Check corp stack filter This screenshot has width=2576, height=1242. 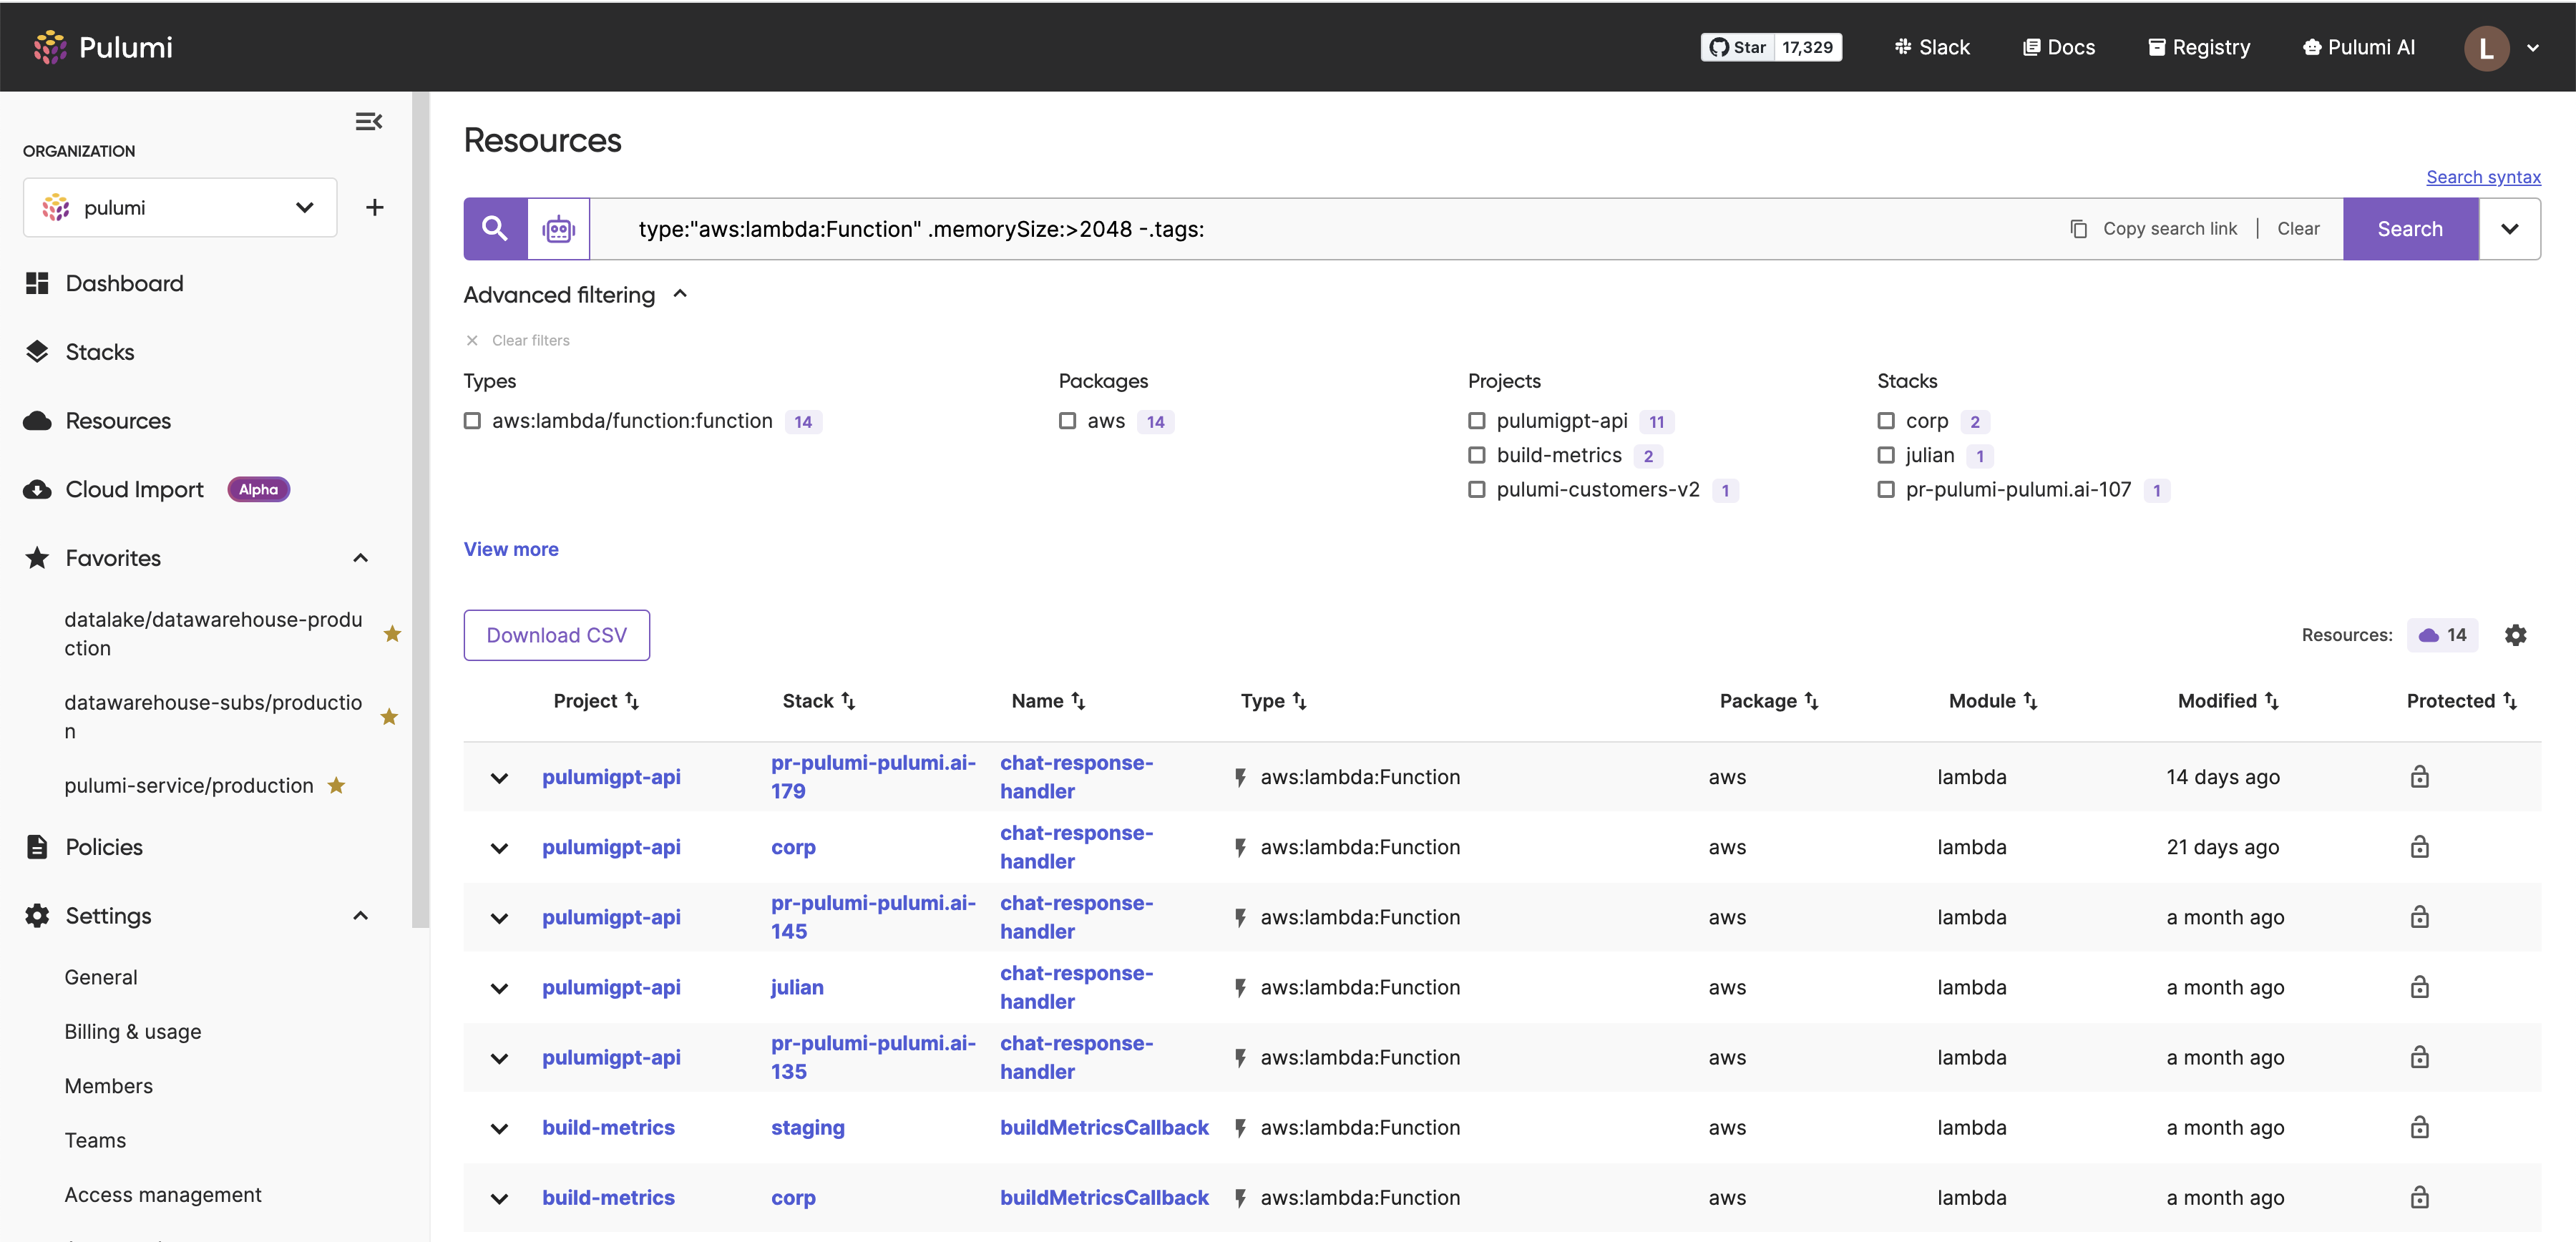[x=1886, y=421]
